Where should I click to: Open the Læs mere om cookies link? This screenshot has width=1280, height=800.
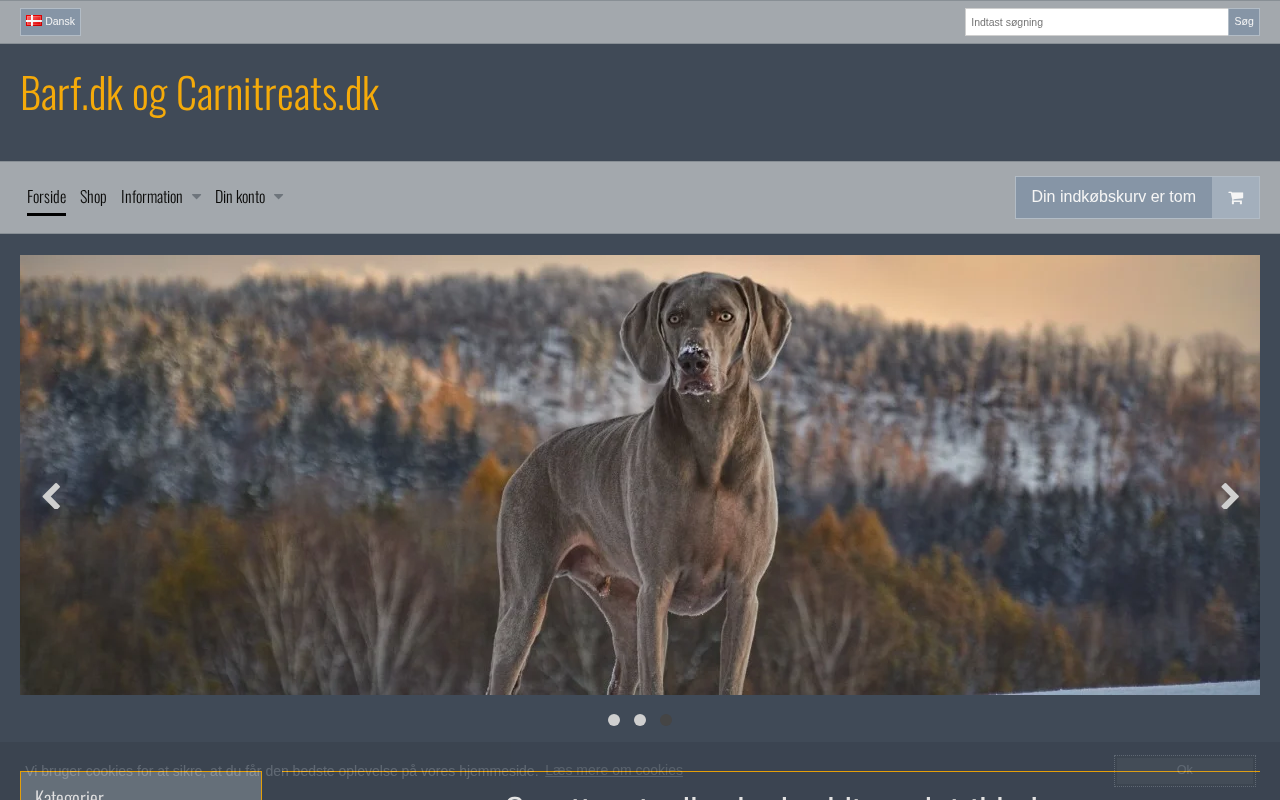tap(614, 770)
